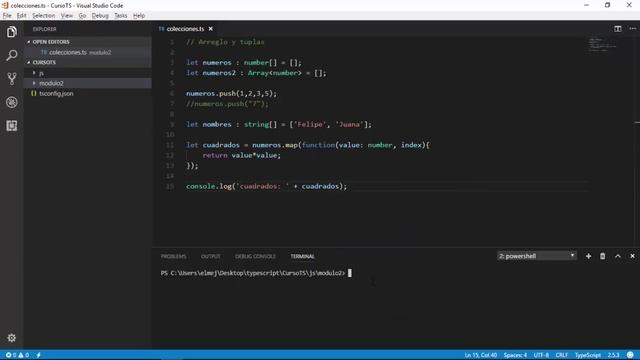640x360 pixels.
Task: Kill the terminal with trash icon
Action: pos(602,256)
